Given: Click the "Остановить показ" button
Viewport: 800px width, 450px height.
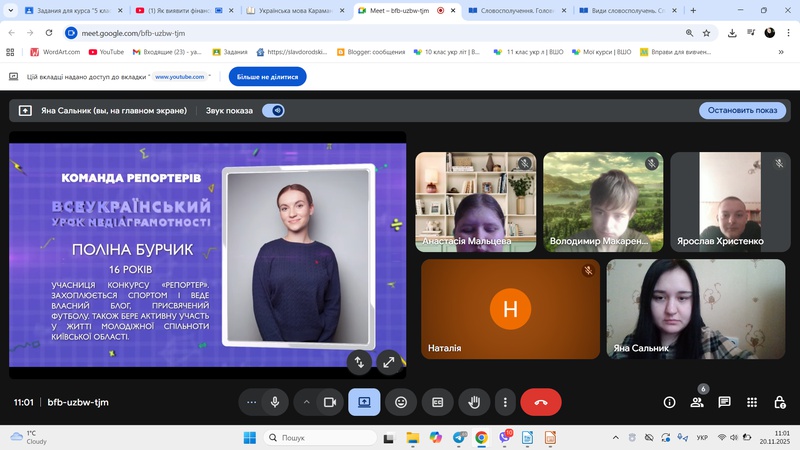Looking at the screenshot, I should coord(741,111).
